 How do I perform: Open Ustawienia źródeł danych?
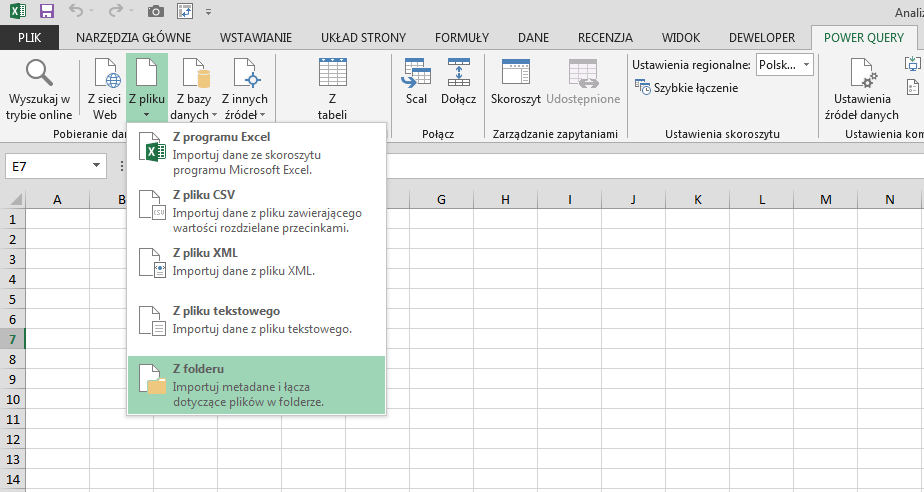[862, 90]
